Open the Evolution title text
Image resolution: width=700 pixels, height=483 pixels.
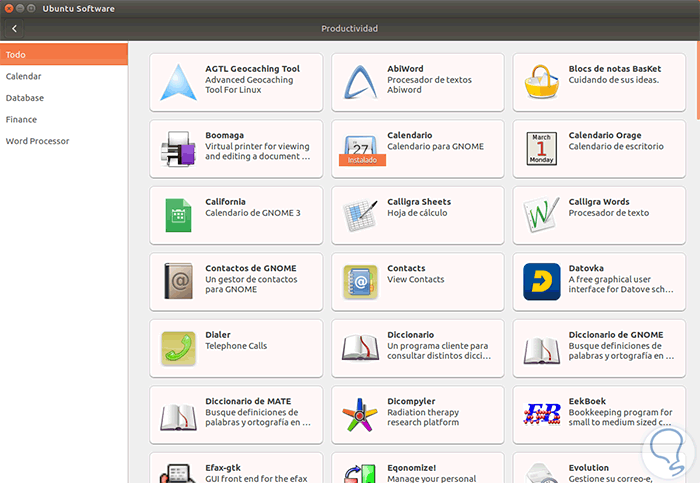click(588, 468)
